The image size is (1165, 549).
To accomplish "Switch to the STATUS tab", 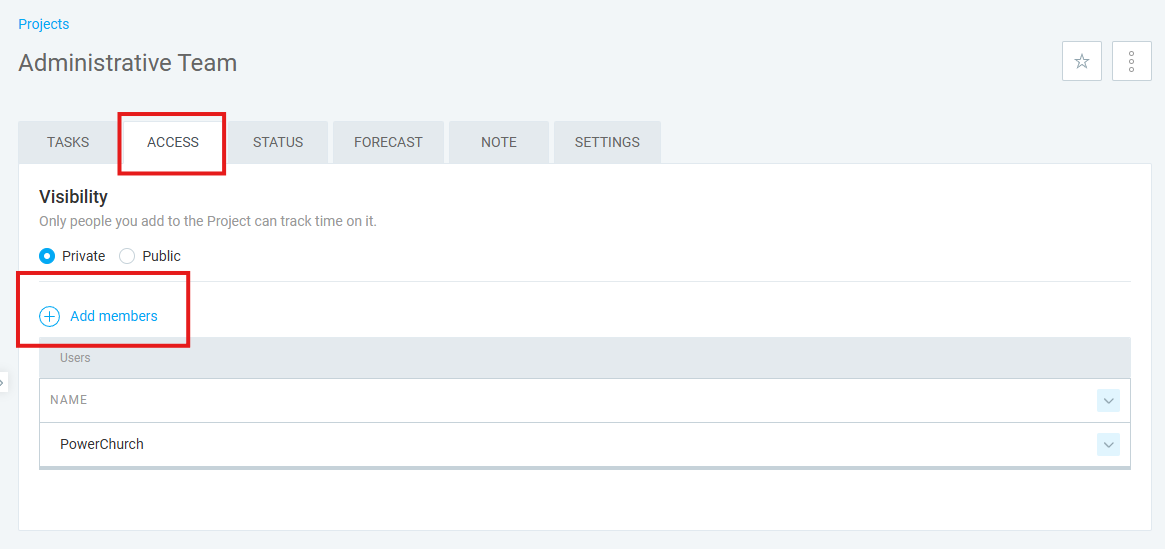I will [278, 143].
